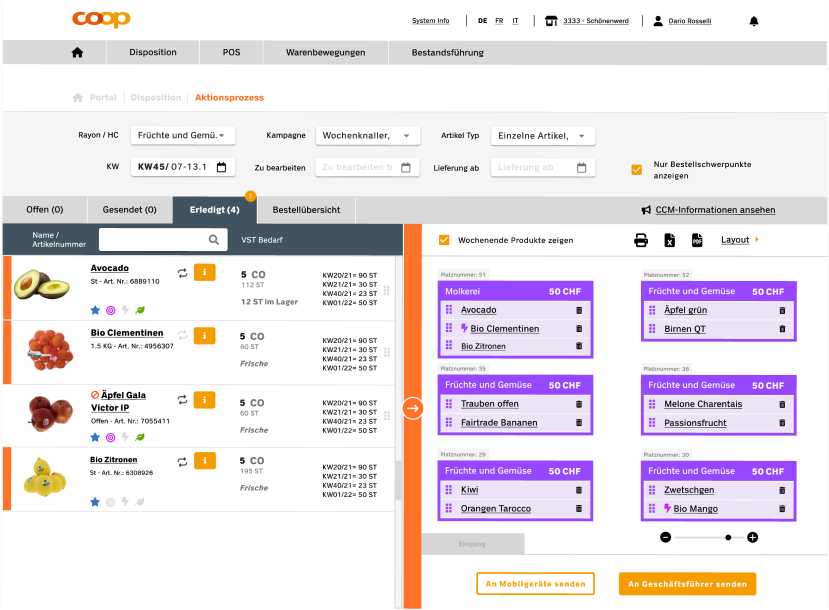Remove Melone Charentais with trash icon
829x610 pixels.
pyautogui.click(x=782, y=404)
